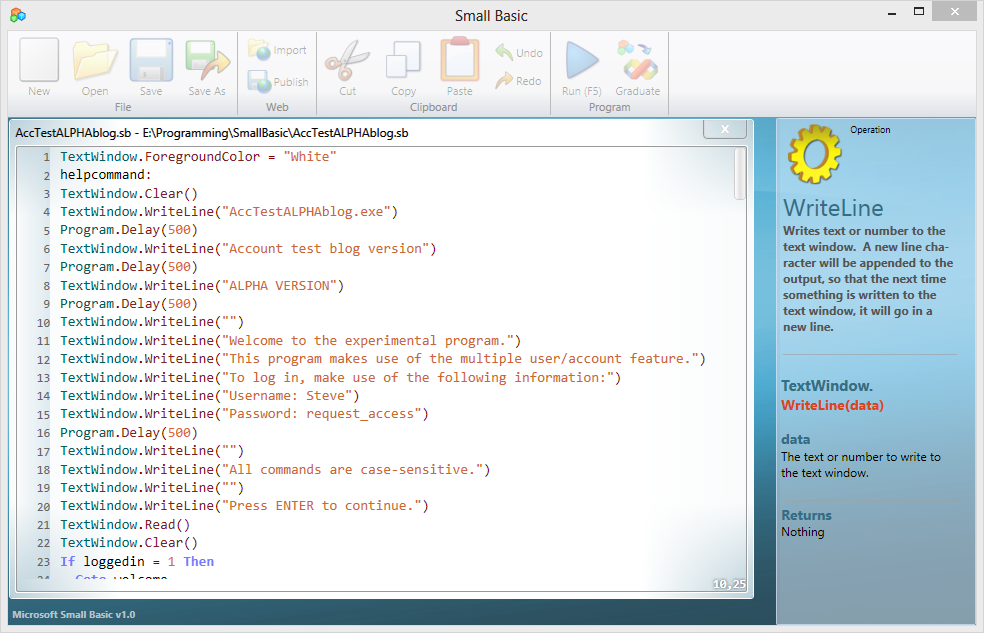Click the yellow gear Operation icon
The height and width of the screenshot is (633, 984).
(x=814, y=154)
